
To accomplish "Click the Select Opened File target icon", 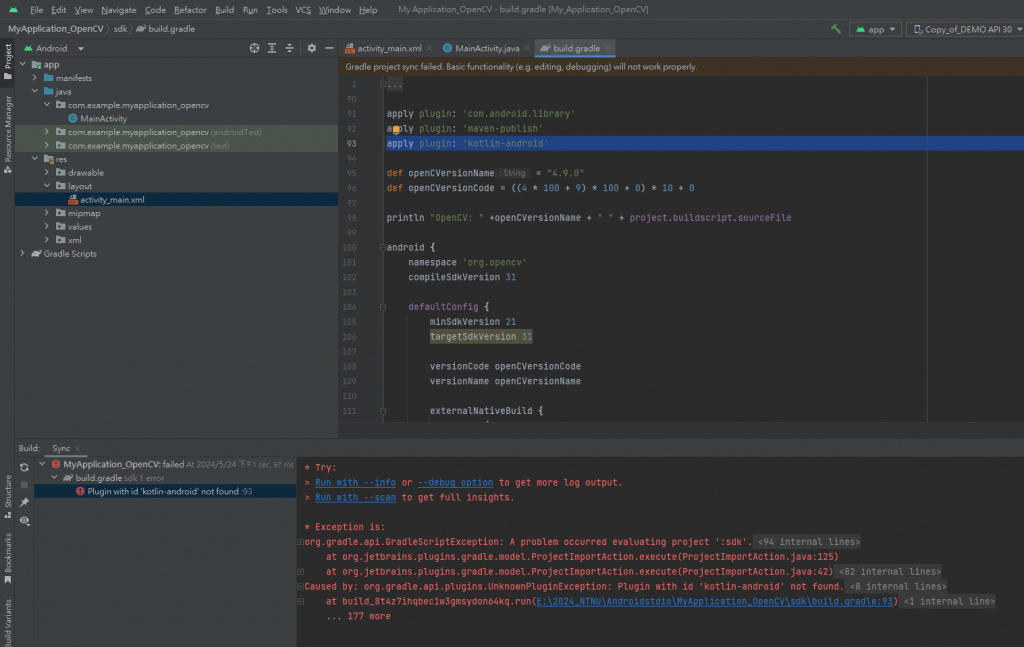I will [255, 48].
